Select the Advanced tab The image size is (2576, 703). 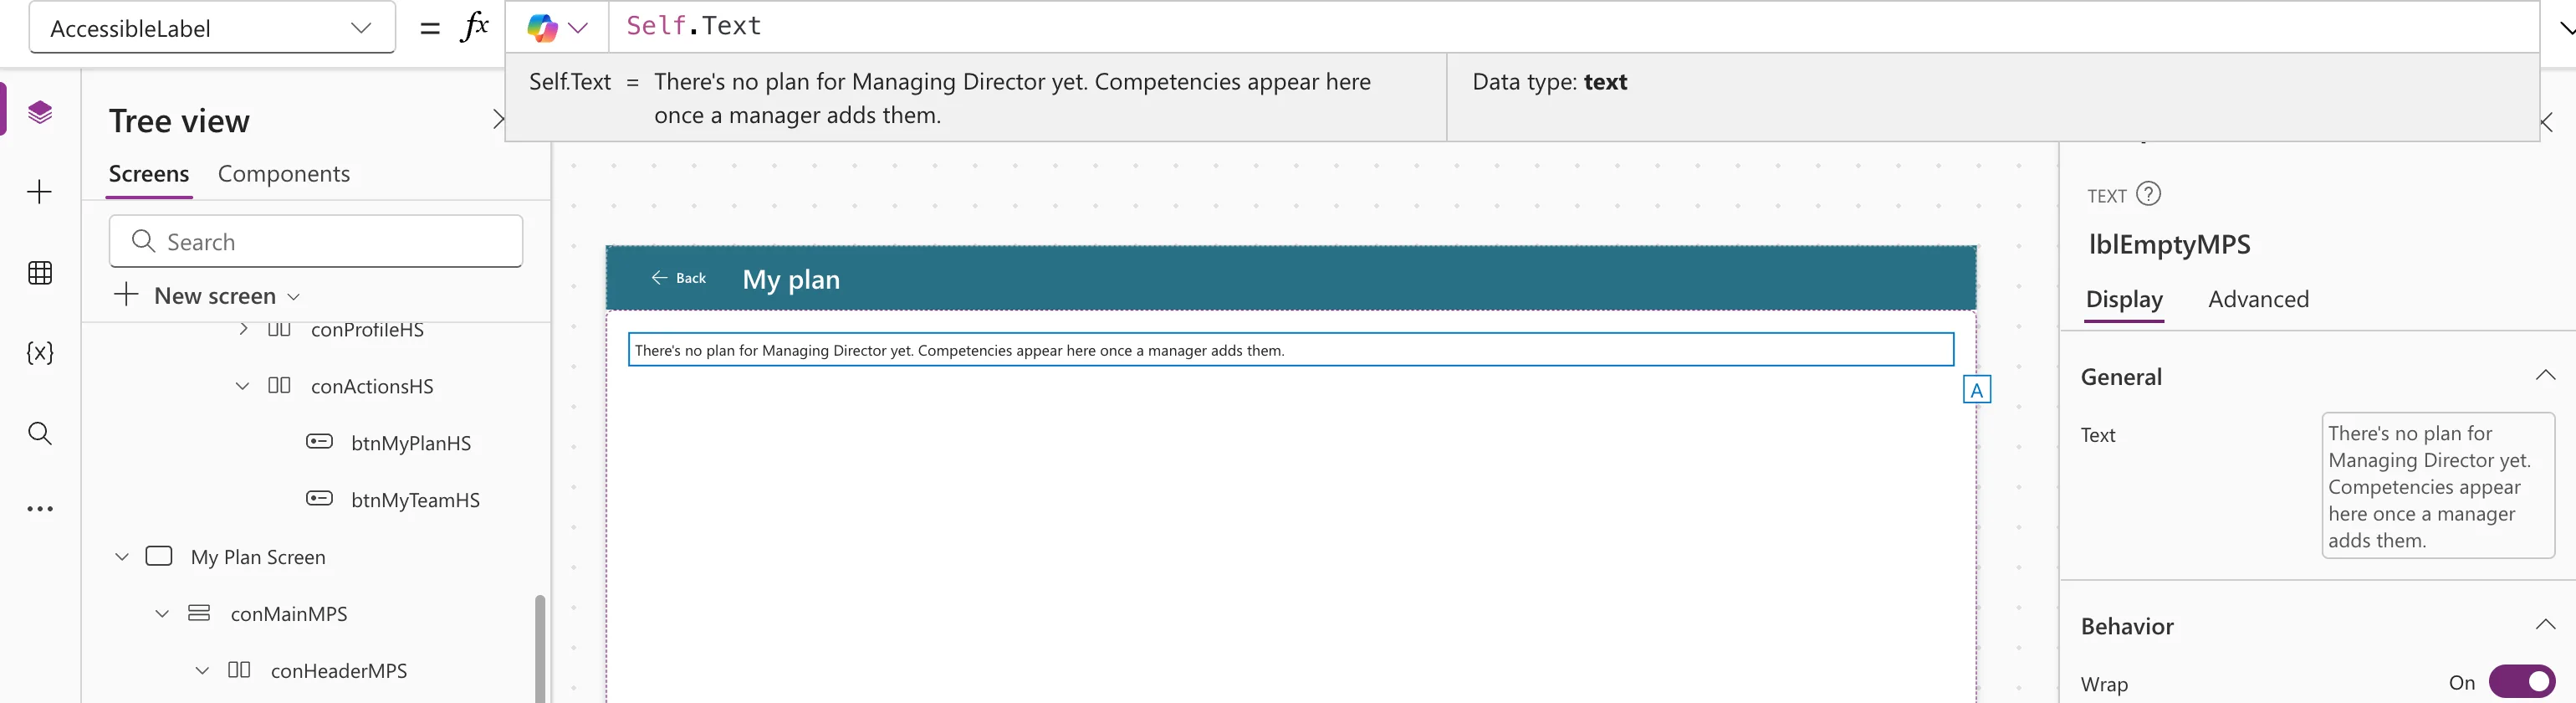pos(2258,299)
